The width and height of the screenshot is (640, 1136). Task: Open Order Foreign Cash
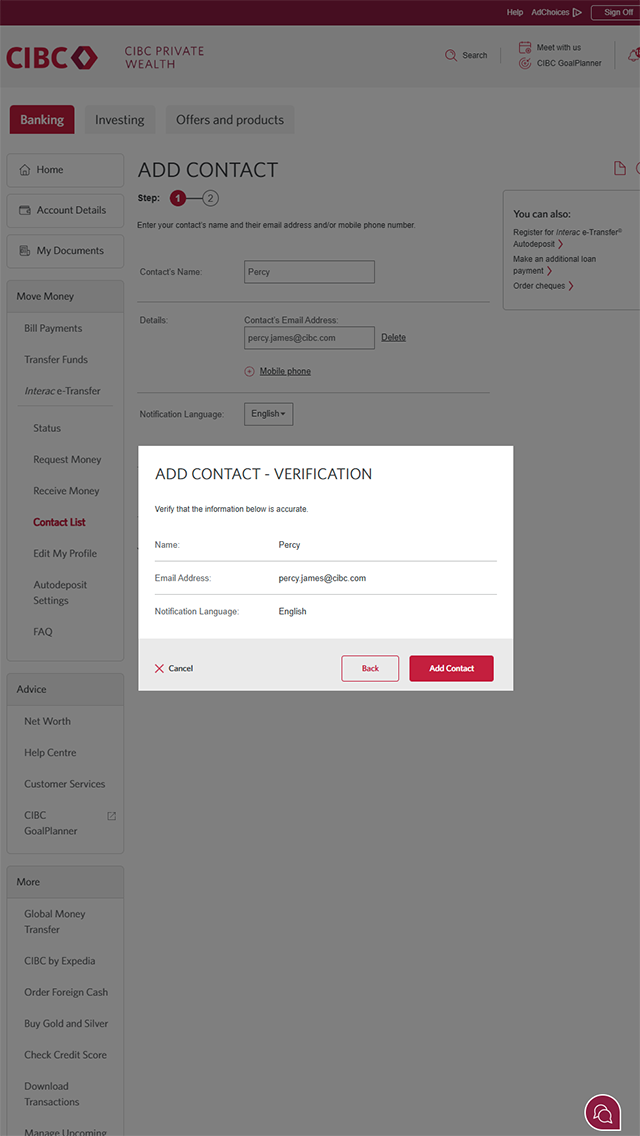pos(65,992)
